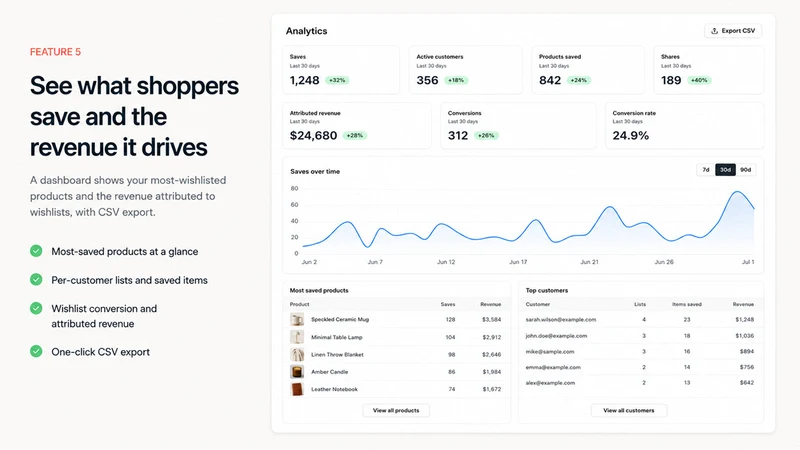This screenshot has height=450, width=800.
Task: Click john.doe@example.com customer row
Action: pos(640,336)
